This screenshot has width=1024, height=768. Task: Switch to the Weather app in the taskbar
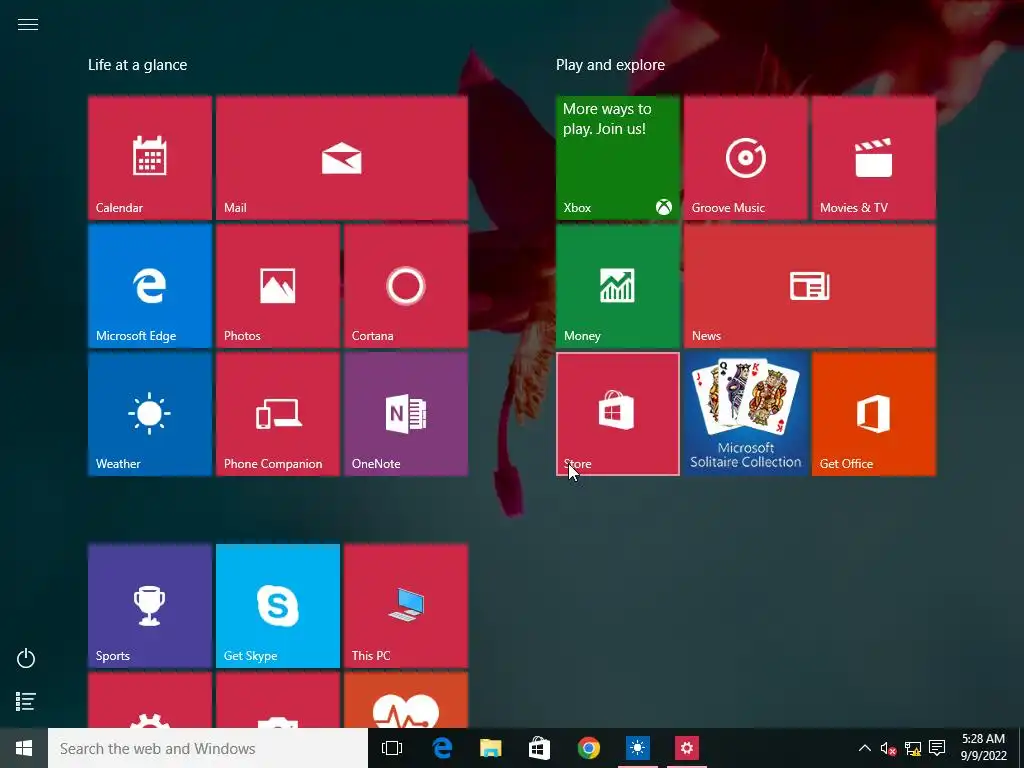[637, 748]
